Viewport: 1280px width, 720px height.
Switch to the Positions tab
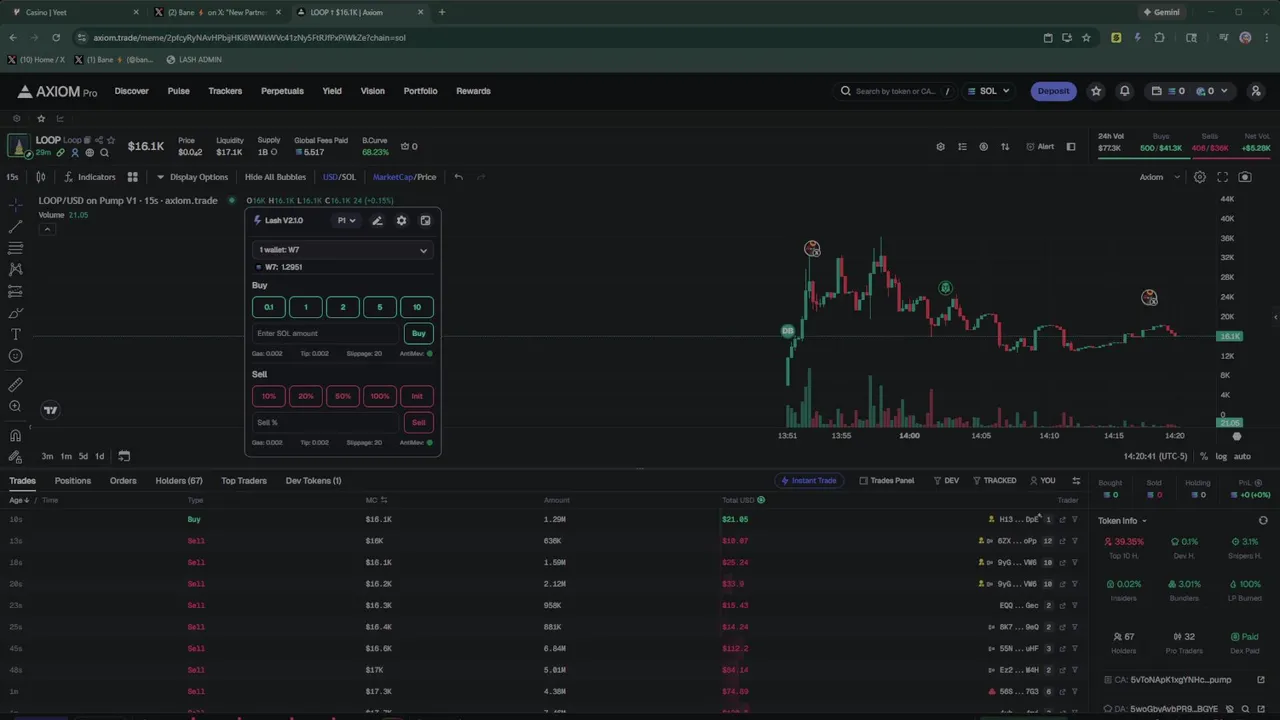[x=73, y=481]
